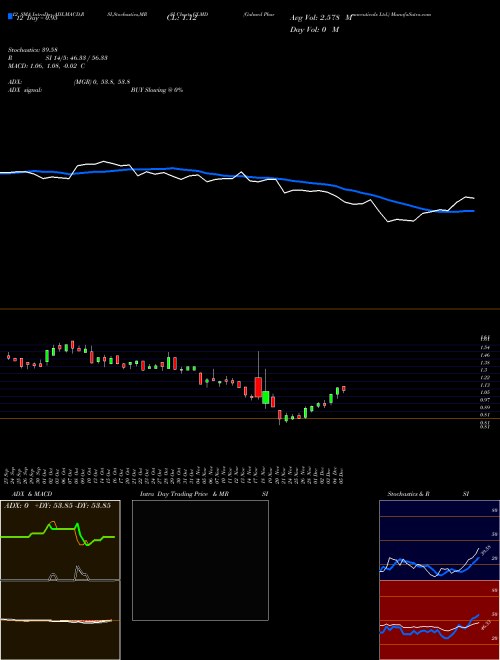Click the ManafaSutra.com text in header
This screenshot has width=500, height=660.
[x=411, y=14]
